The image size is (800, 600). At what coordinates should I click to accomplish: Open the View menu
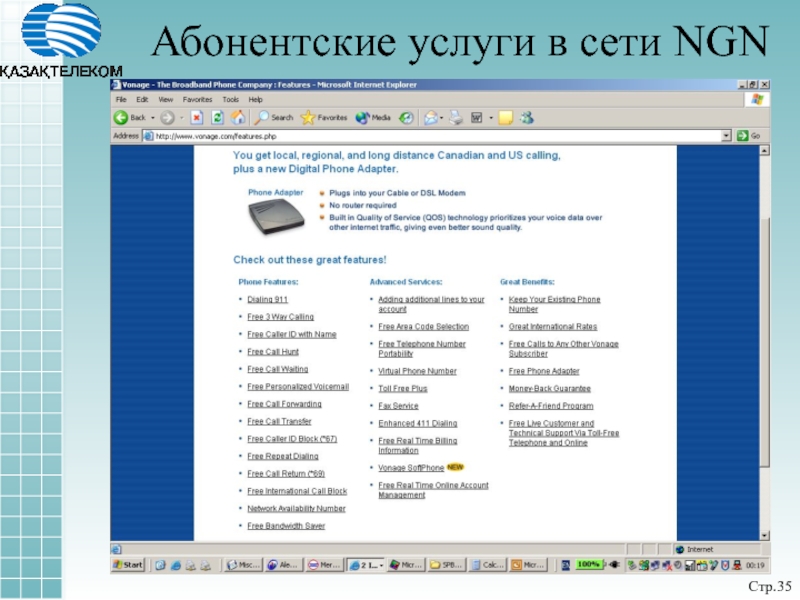pos(165,99)
